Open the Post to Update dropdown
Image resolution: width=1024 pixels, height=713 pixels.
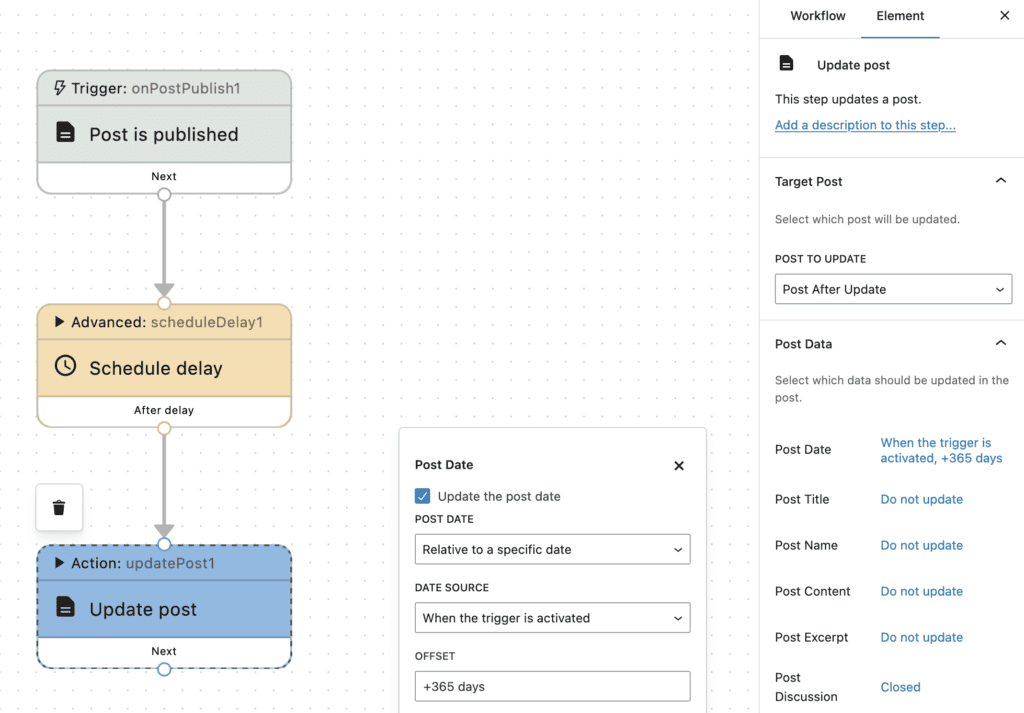point(893,289)
